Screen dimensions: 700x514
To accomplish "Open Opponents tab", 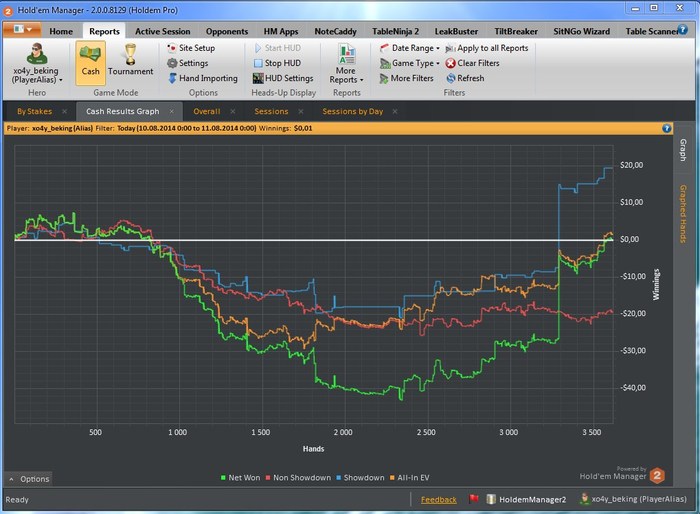I will (227, 31).
